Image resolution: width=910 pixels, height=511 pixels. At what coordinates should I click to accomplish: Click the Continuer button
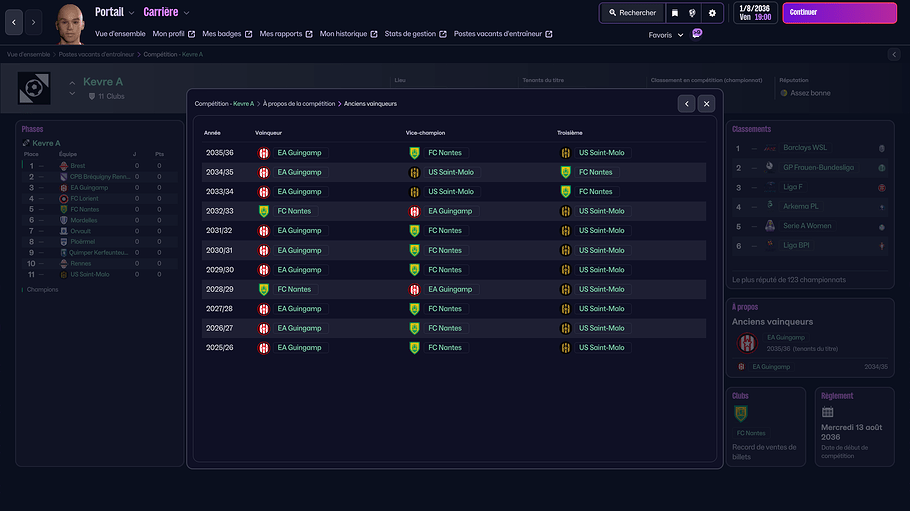click(839, 13)
